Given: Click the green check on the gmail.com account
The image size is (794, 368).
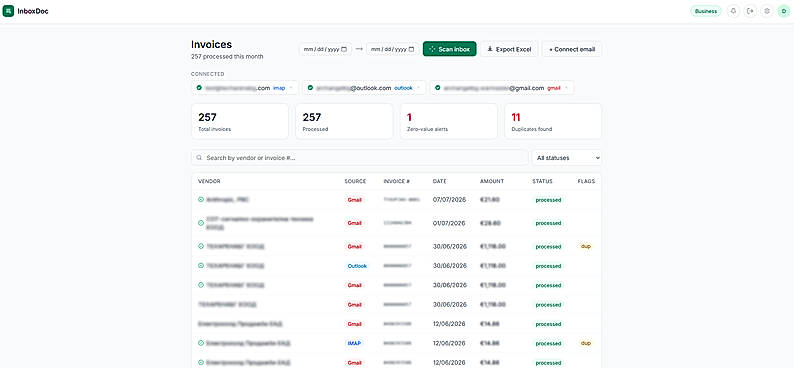Looking at the screenshot, I should tap(438, 88).
